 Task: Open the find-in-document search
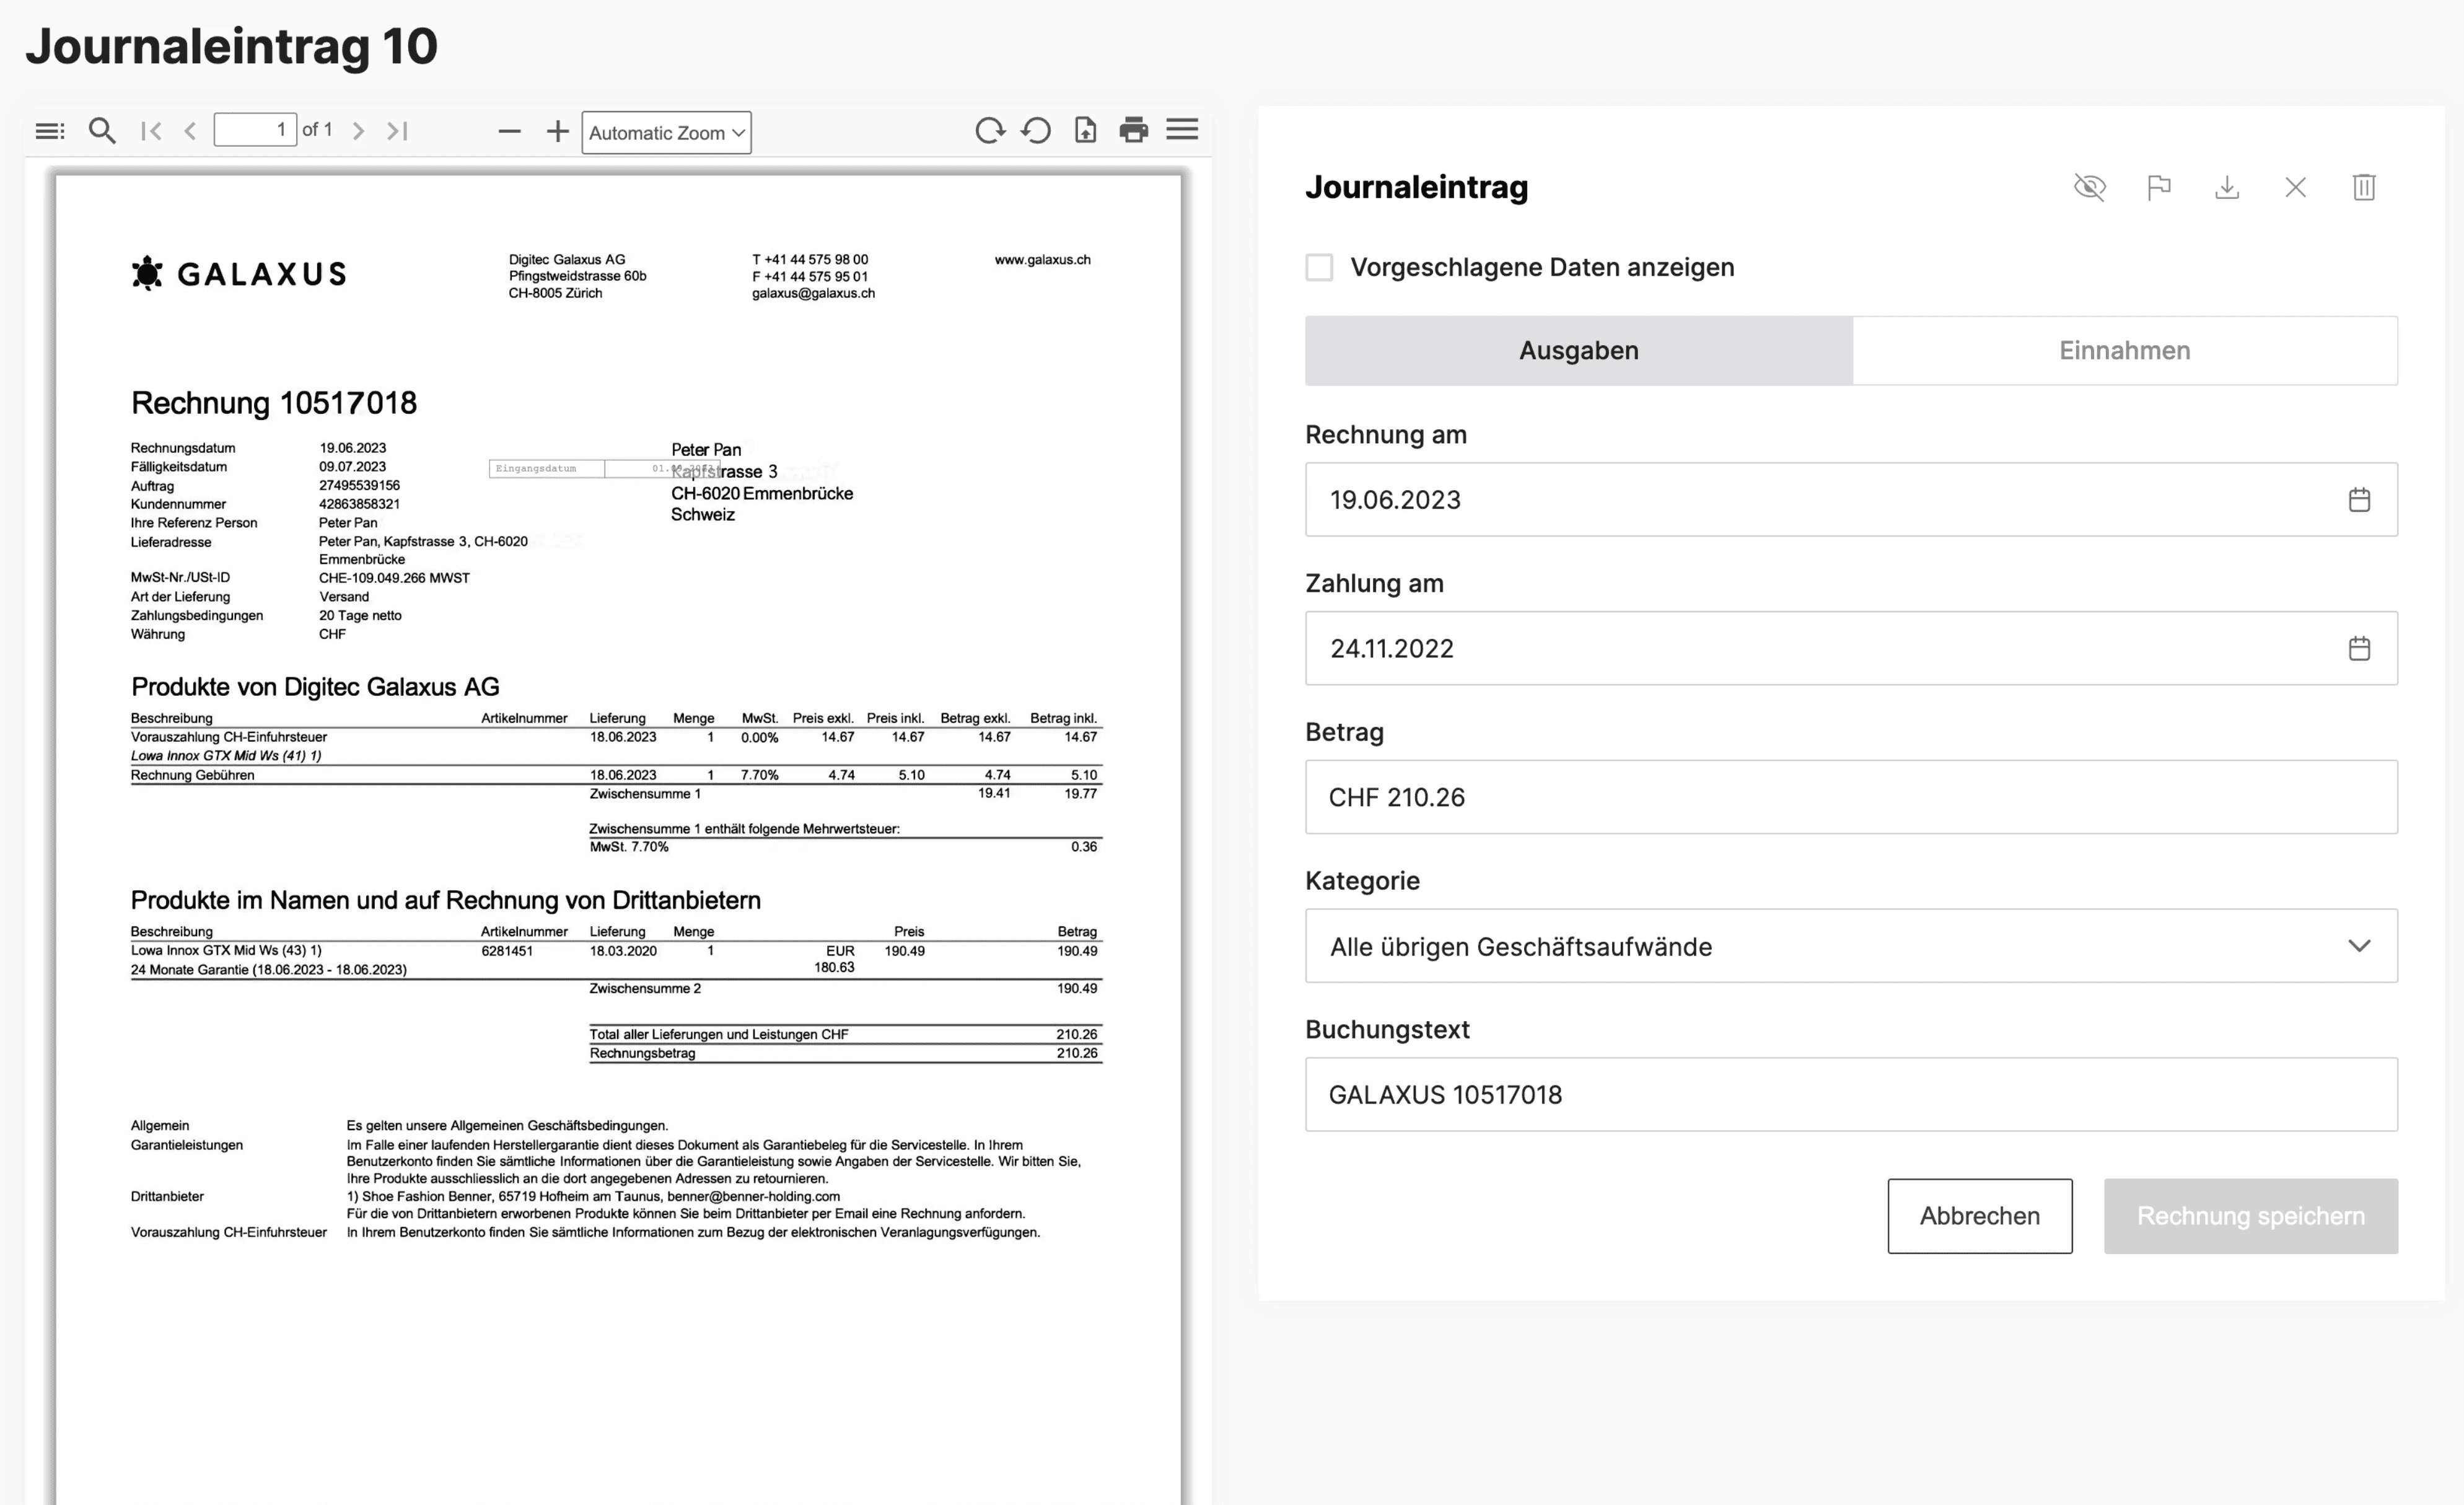[102, 131]
